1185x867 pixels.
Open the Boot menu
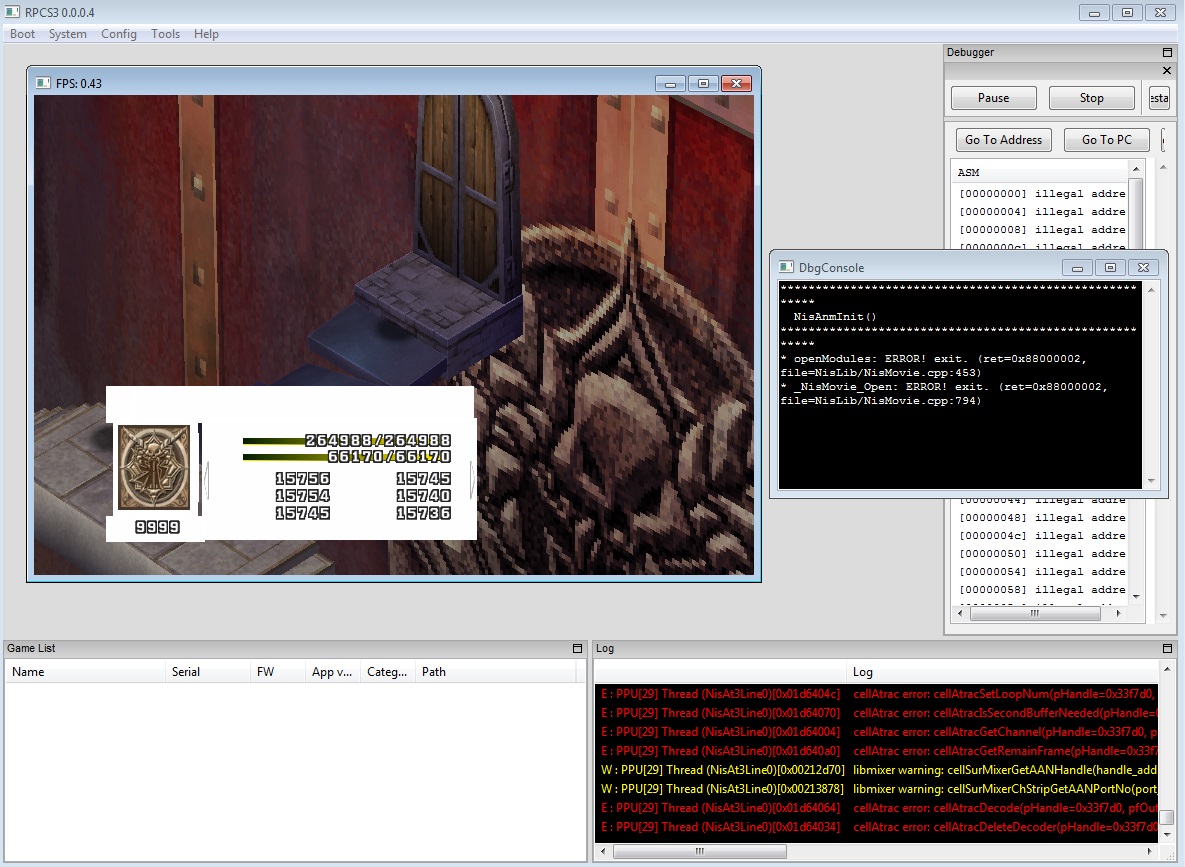tap(22, 34)
